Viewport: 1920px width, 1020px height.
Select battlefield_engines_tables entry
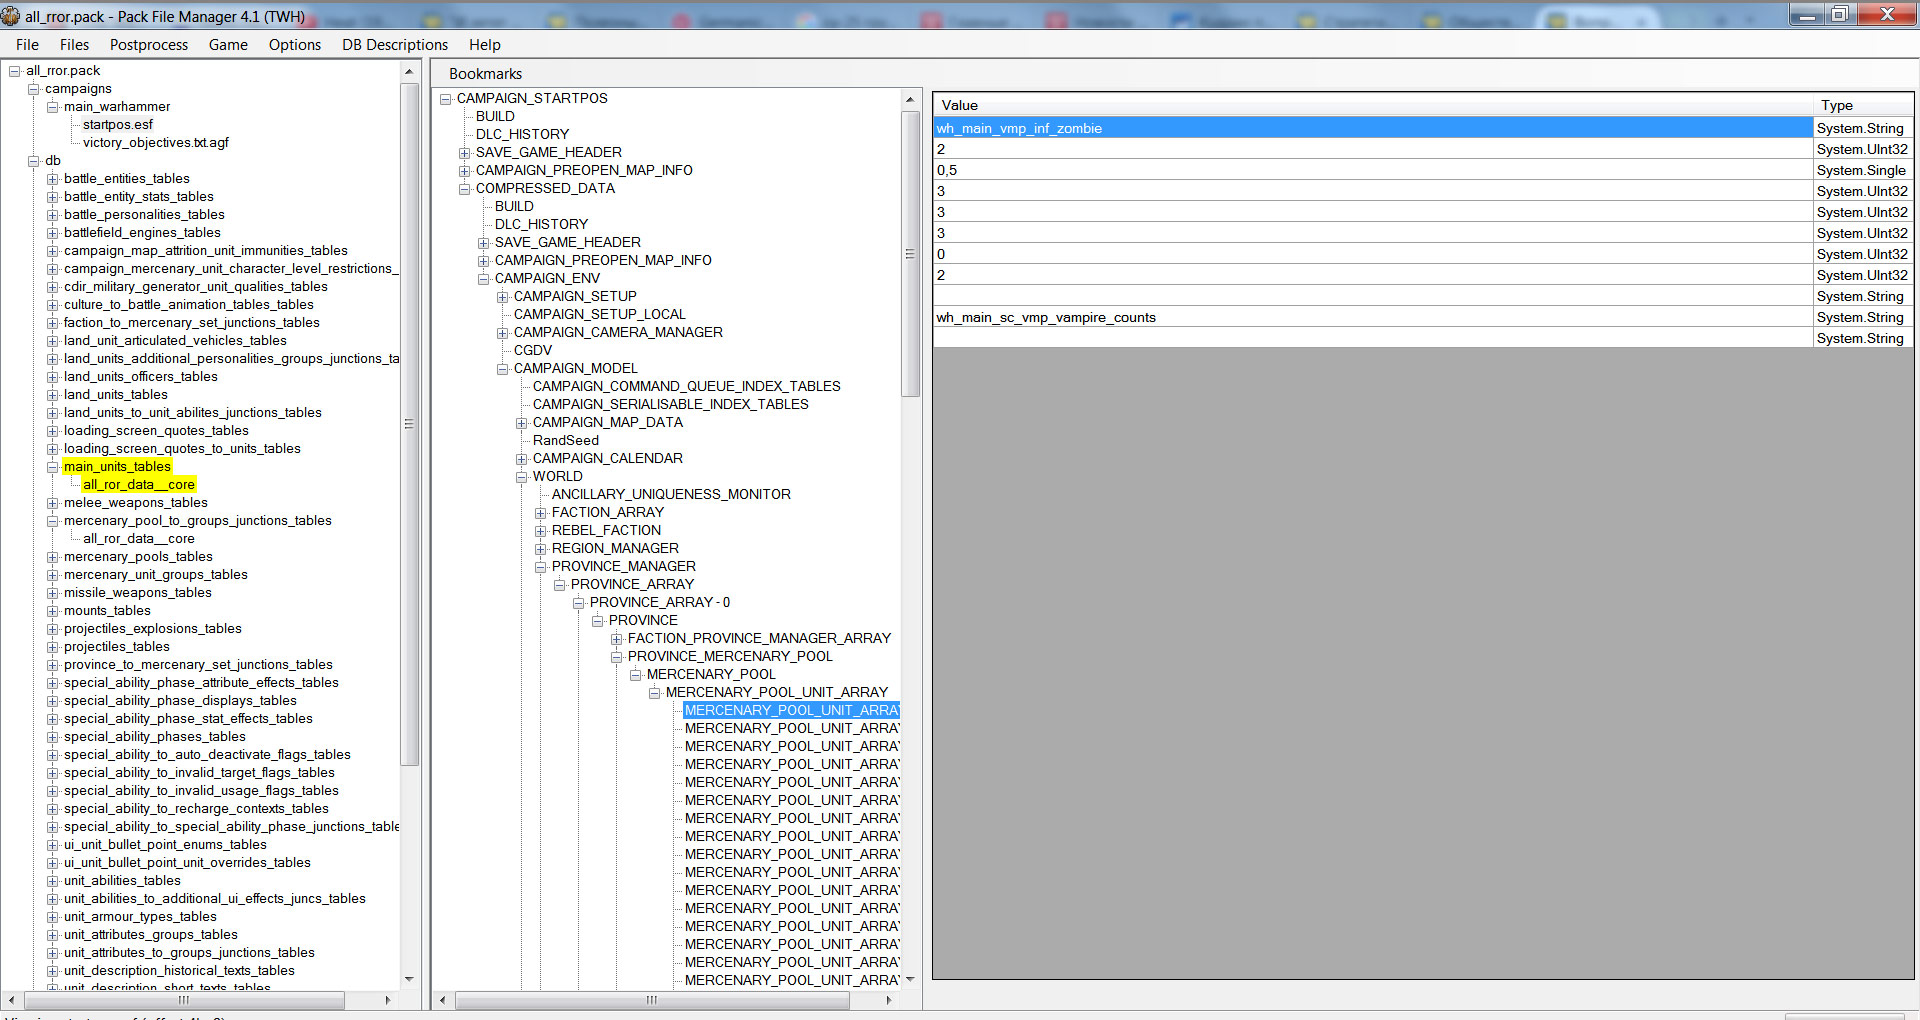pos(142,233)
